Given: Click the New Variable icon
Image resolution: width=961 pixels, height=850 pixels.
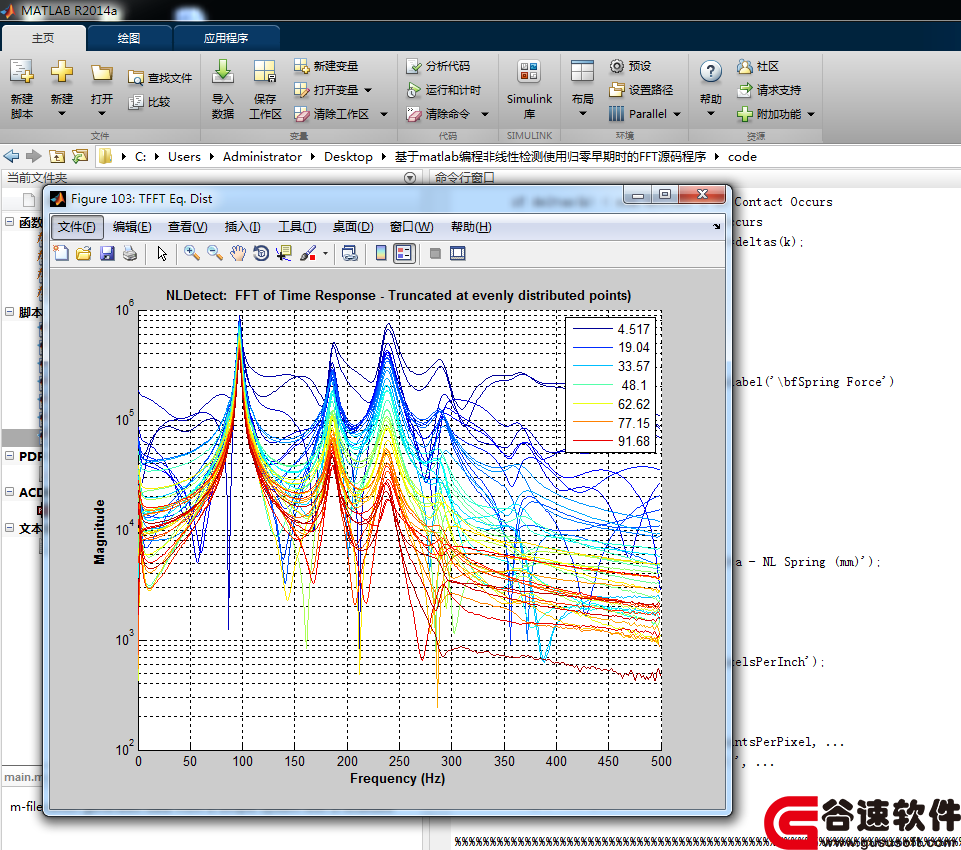Looking at the screenshot, I should (301, 66).
